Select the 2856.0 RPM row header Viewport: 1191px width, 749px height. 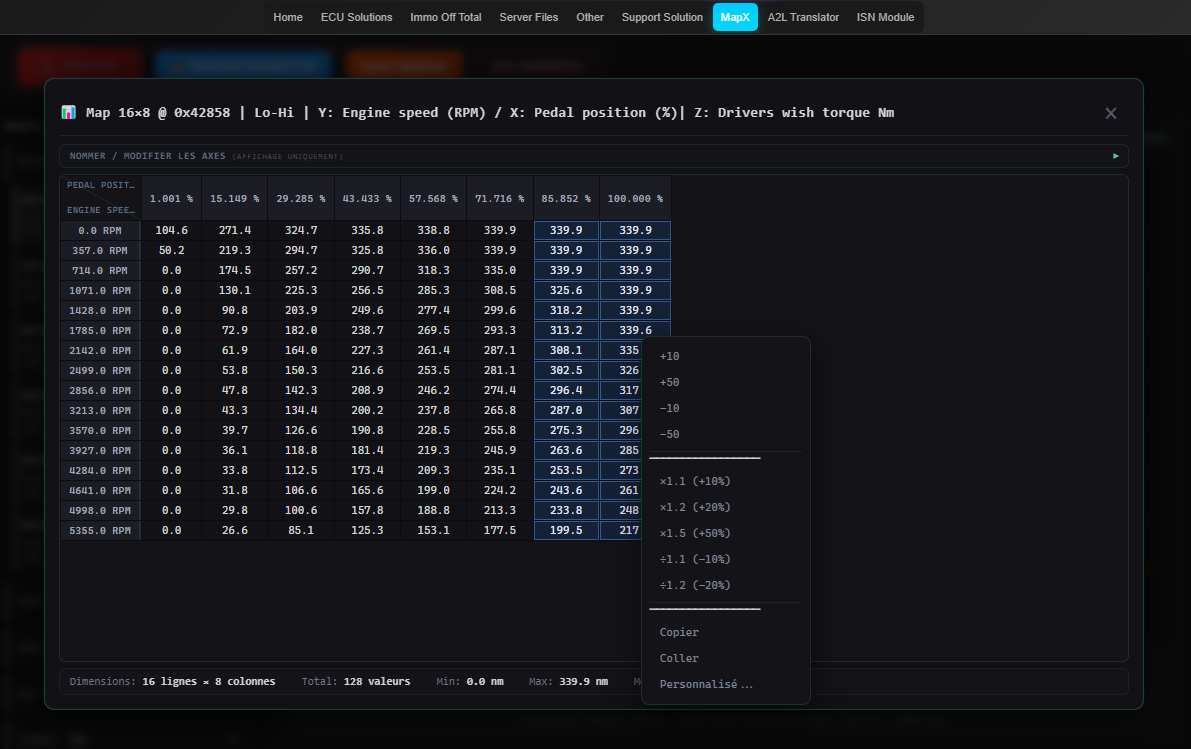100,390
